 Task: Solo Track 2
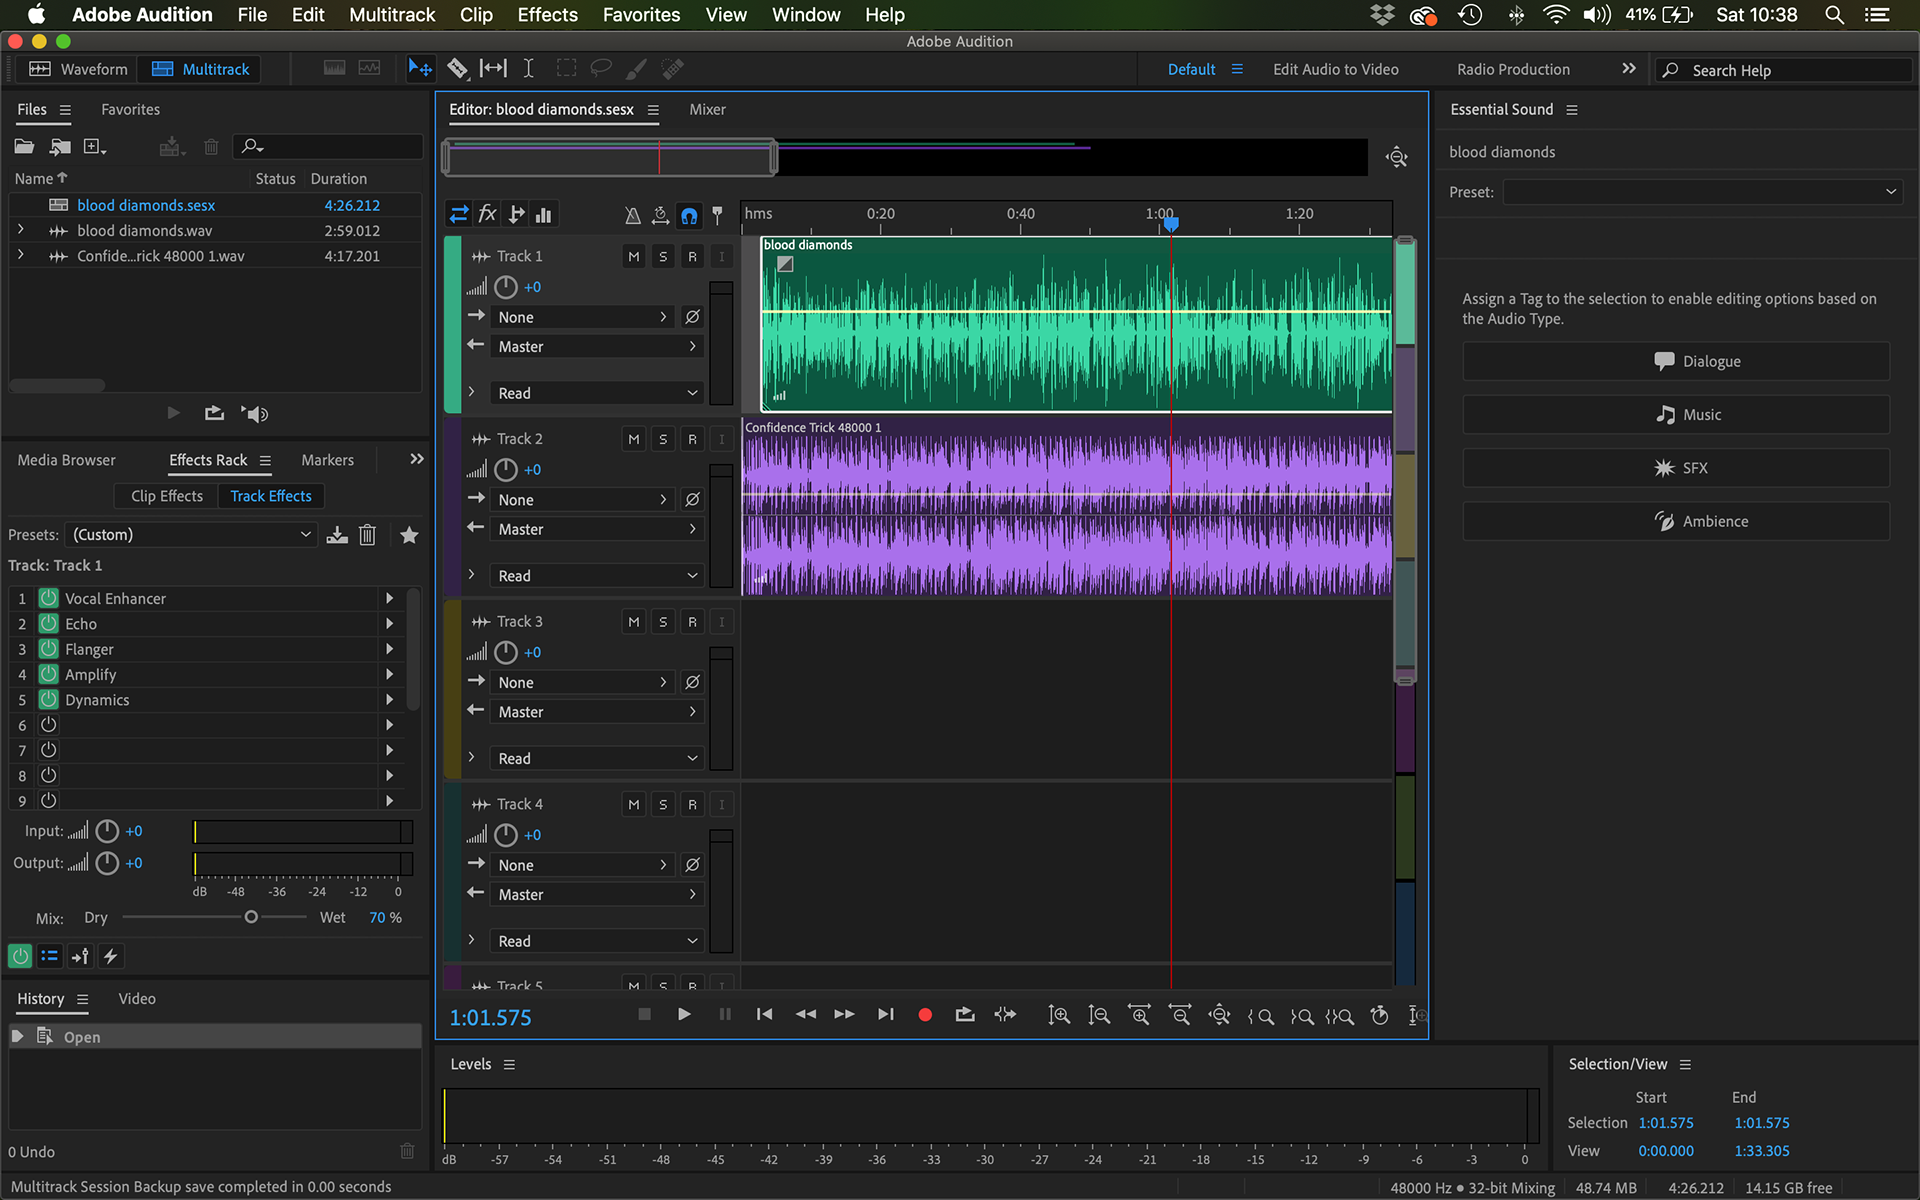(x=663, y=439)
